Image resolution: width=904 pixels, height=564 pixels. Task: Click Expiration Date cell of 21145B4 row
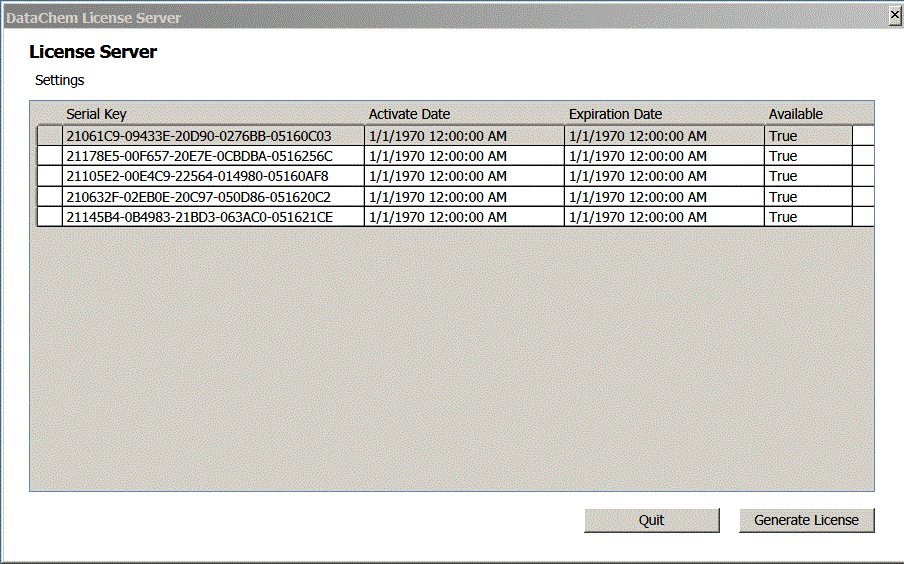pos(664,217)
